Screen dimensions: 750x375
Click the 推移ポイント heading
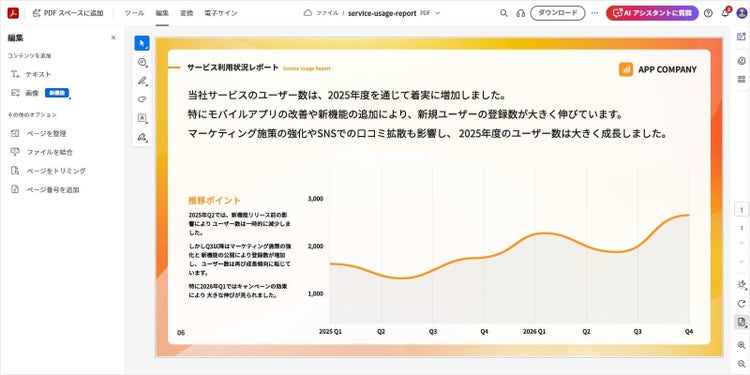click(214, 200)
